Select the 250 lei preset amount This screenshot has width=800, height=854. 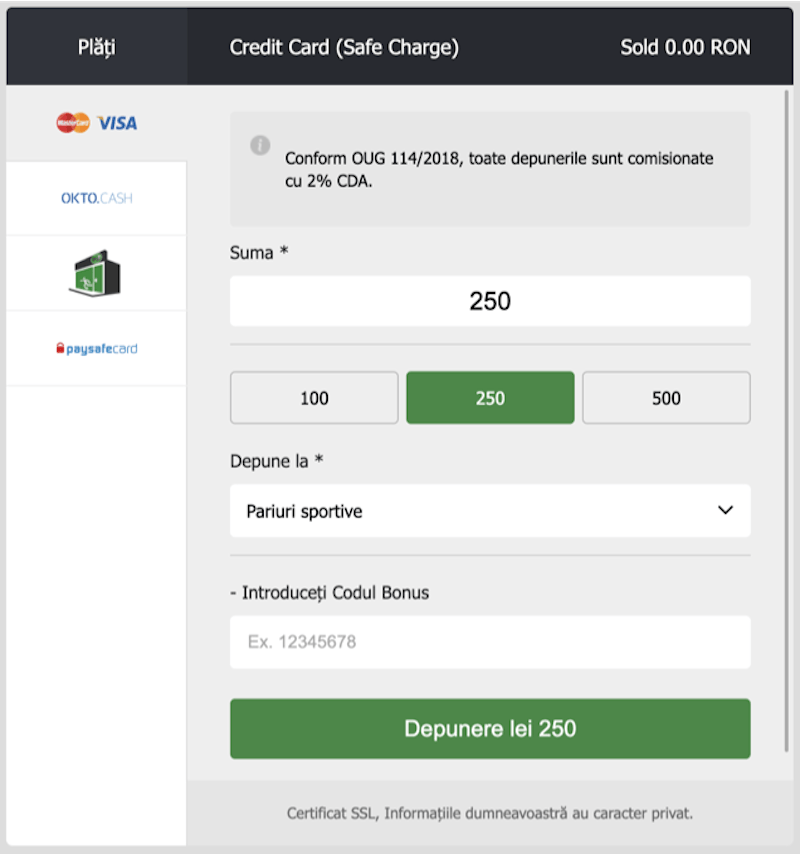pyautogui.click(x=489, y=397)
